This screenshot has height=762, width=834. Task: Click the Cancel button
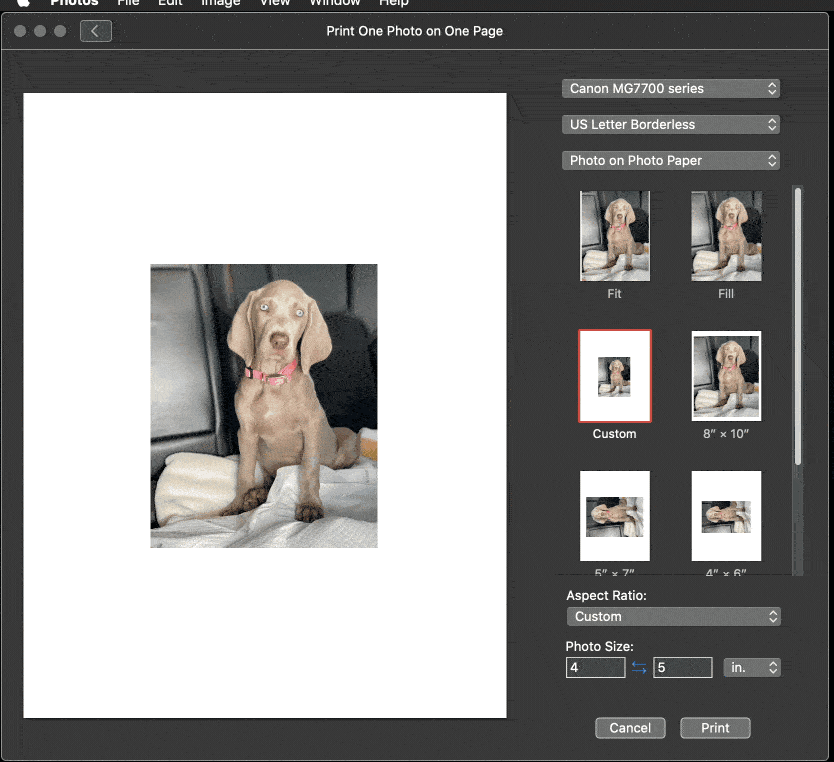click(x=630, y=728)
